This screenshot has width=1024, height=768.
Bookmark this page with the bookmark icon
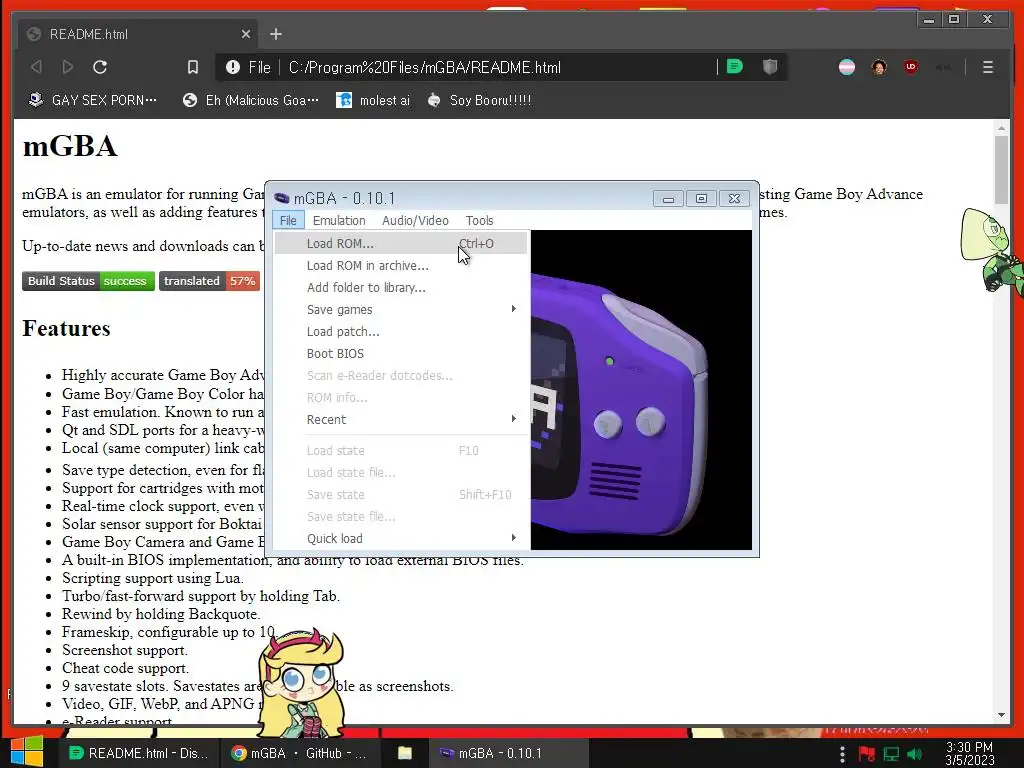pyautogui.click(x=193, y=67)
